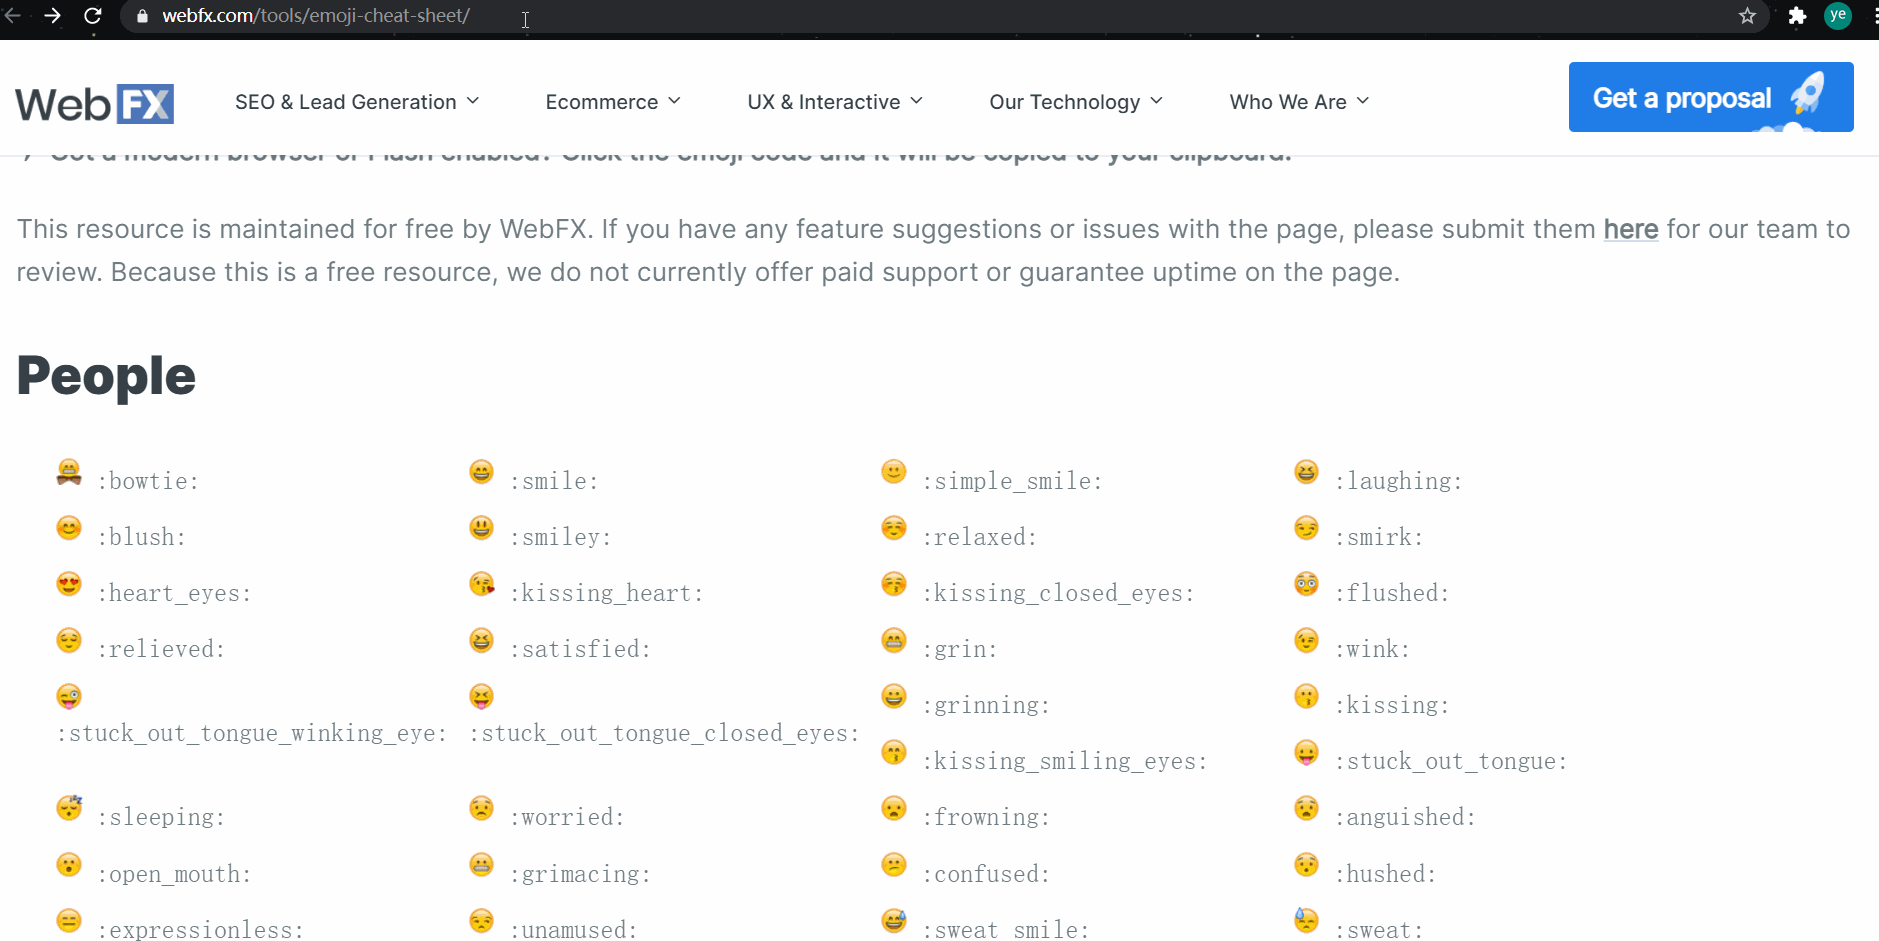Click the laughing emoji icon
Screen dimensions: 1879x941
tap(1306, 472)
